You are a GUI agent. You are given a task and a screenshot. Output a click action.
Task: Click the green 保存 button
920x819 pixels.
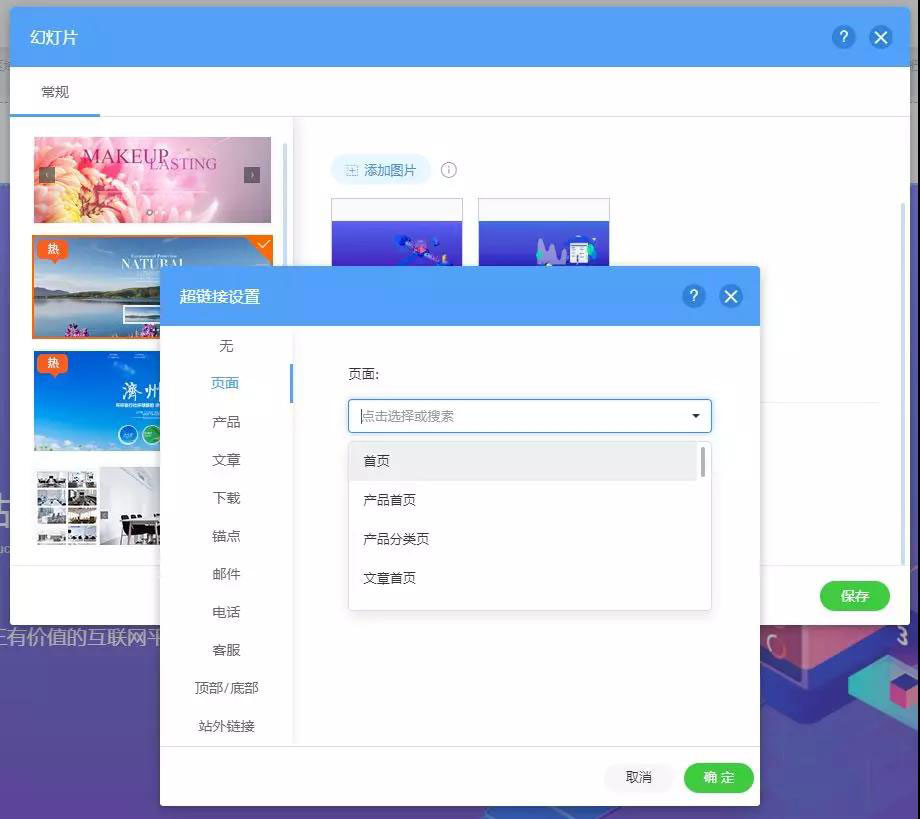coord(854,595)
